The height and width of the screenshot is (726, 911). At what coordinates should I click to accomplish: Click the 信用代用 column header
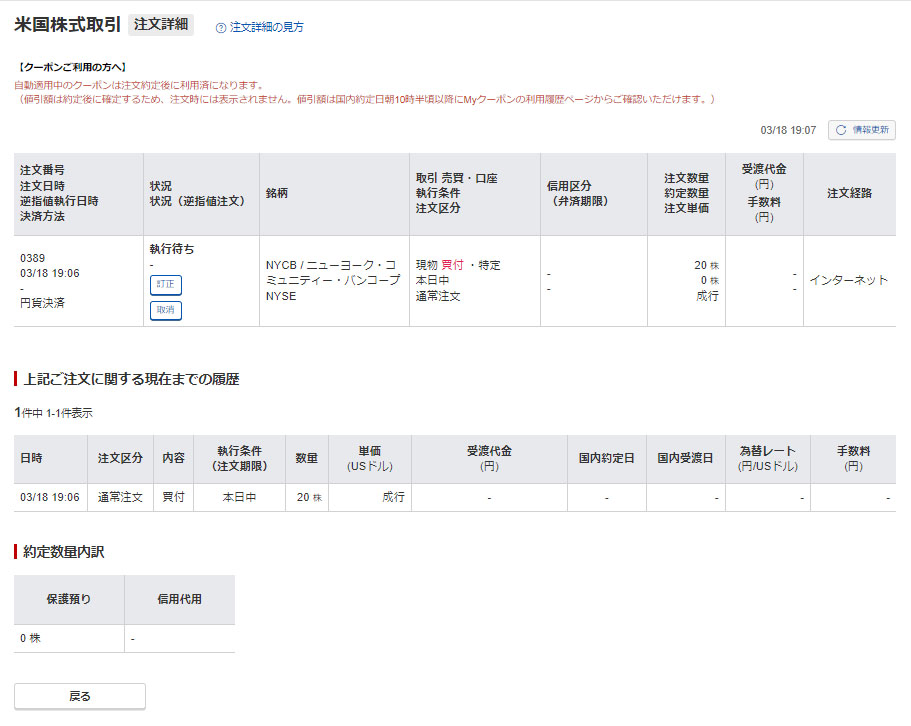(179, 599)
